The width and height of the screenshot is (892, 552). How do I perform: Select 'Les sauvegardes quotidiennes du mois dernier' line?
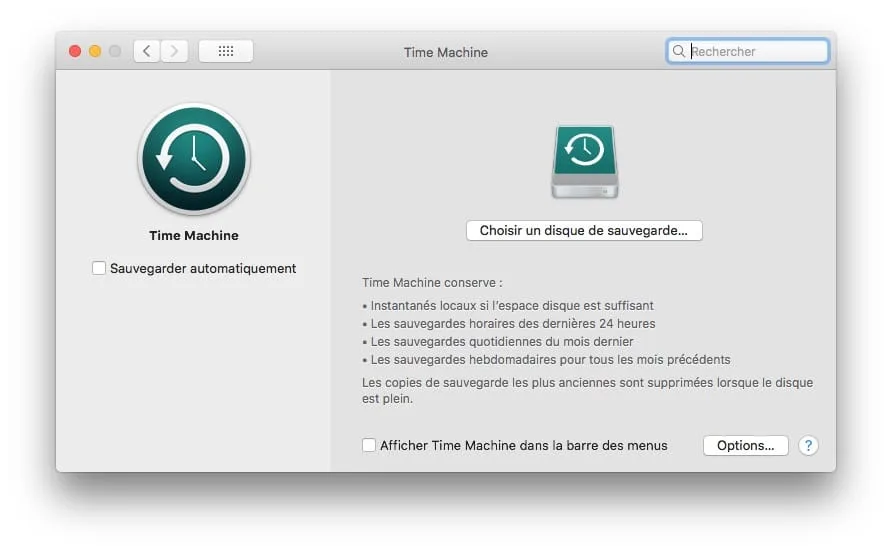point(498,341)
